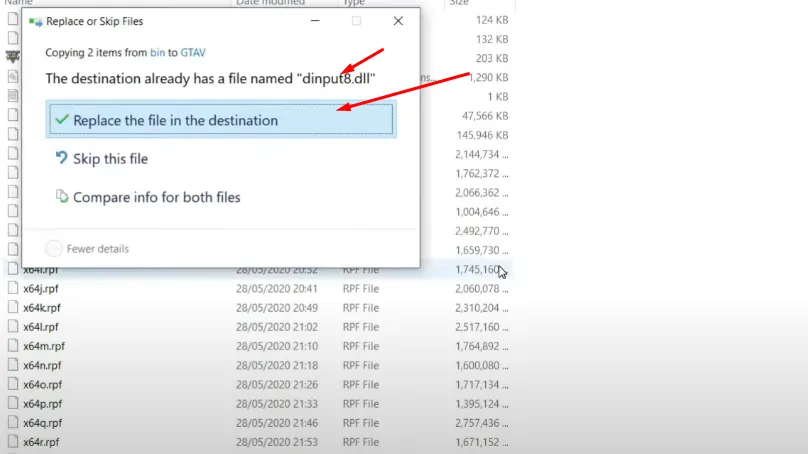This screenshot has height=454, width=808.
Task: Open the GTAV destination folder link
Action: click(x=192, y=51)
